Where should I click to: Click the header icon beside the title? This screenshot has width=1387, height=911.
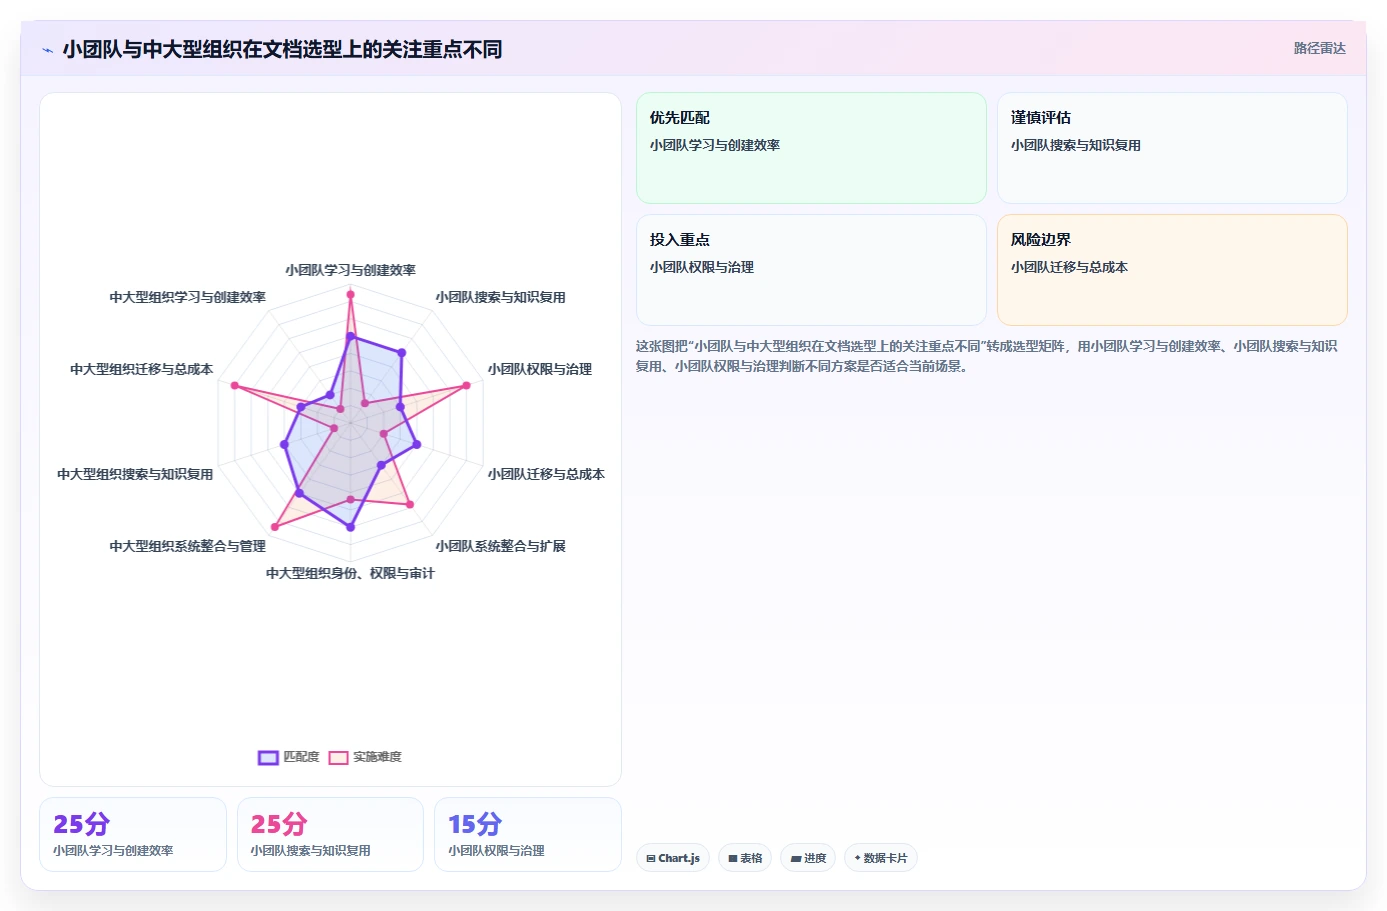click(47, 50)
